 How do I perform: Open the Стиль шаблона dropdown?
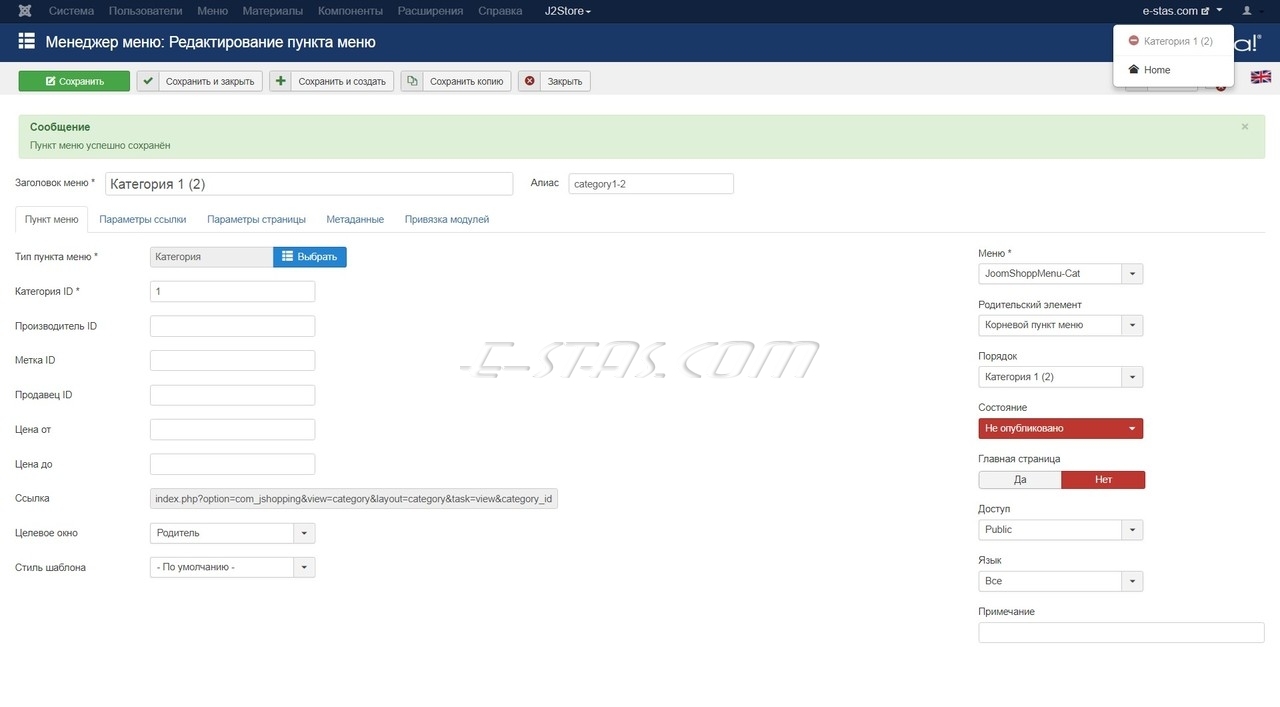(x=232, y=567)
